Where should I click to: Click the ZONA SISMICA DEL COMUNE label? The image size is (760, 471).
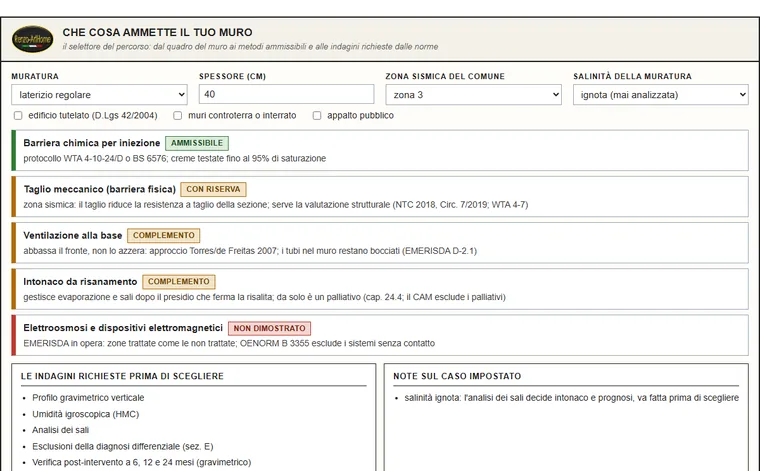coord(445,77)
